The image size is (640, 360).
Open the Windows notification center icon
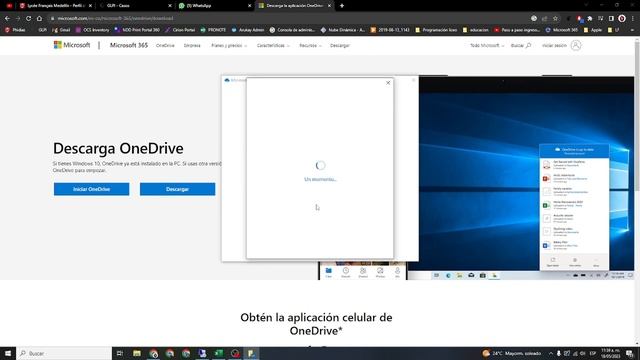(x=630, y=353)
